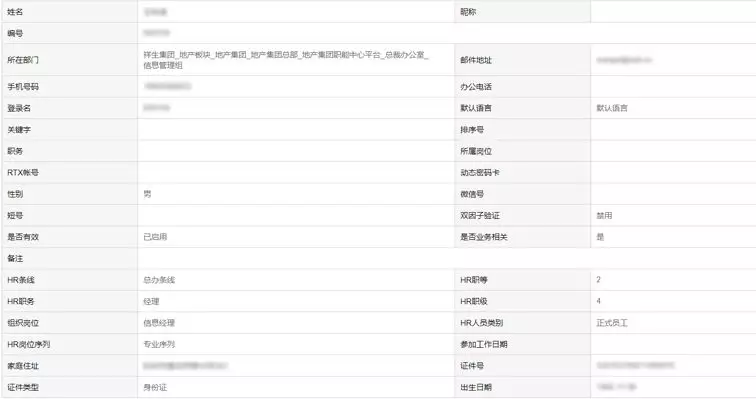Click the 职务 field label
Viewport: 756px width, 399px height.
click(x=15, y=151)
